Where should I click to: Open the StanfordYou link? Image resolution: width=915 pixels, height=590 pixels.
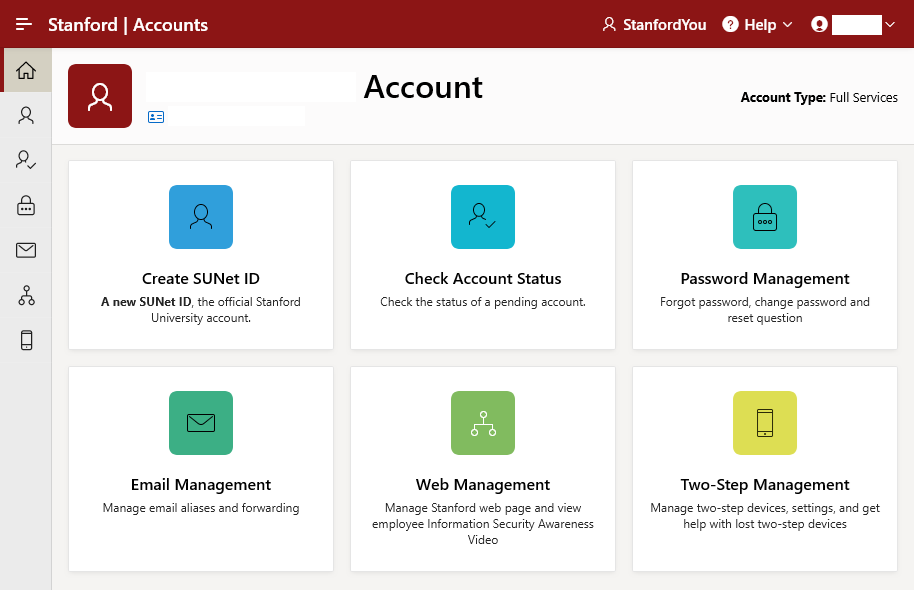coord(664,25)
